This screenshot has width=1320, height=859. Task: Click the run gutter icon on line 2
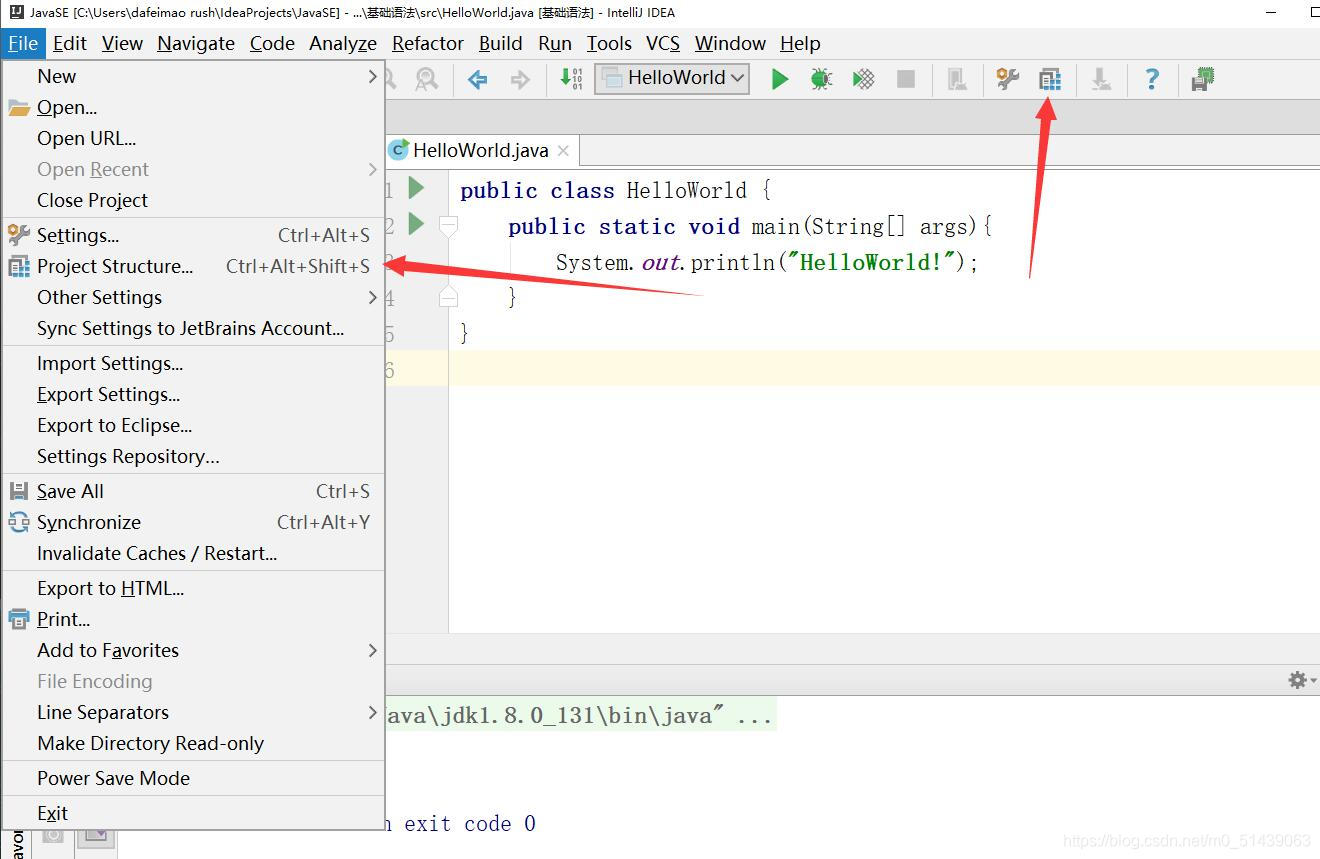[417, 223]
